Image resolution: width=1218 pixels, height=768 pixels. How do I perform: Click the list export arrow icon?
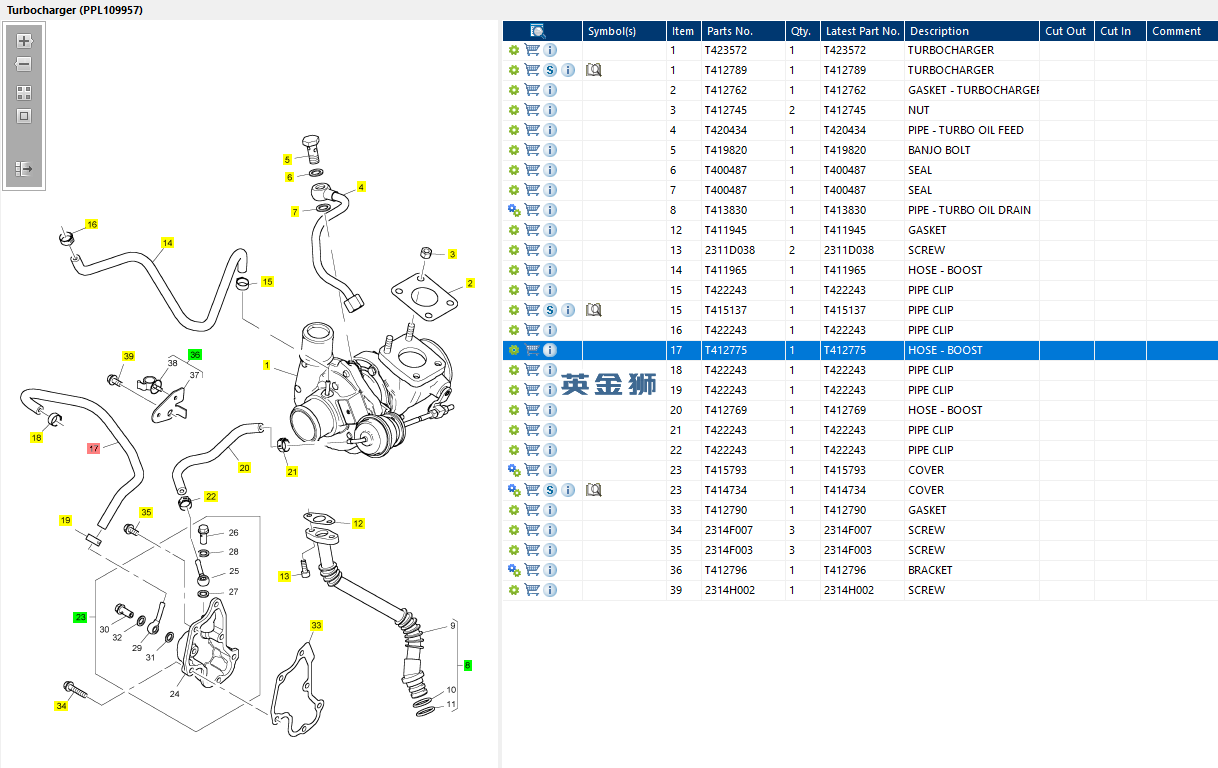tap(25, 169)
